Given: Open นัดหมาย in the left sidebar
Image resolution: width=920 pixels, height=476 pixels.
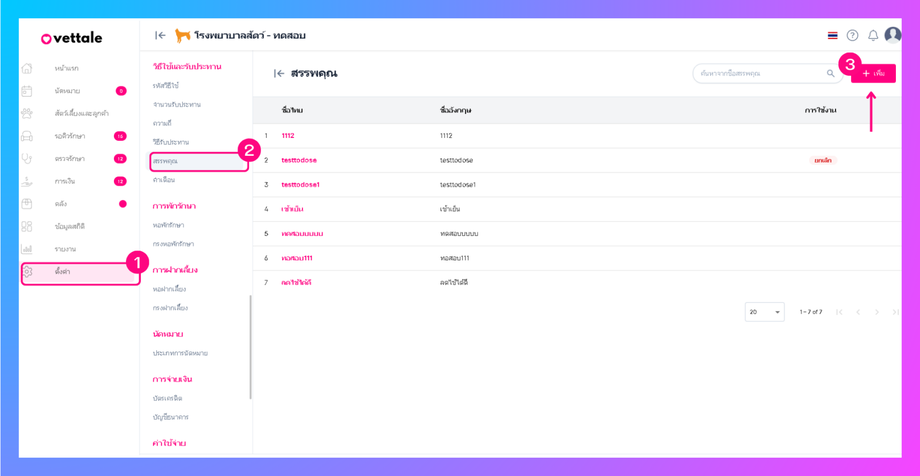Looking at the screenshot, I should 68,91.
